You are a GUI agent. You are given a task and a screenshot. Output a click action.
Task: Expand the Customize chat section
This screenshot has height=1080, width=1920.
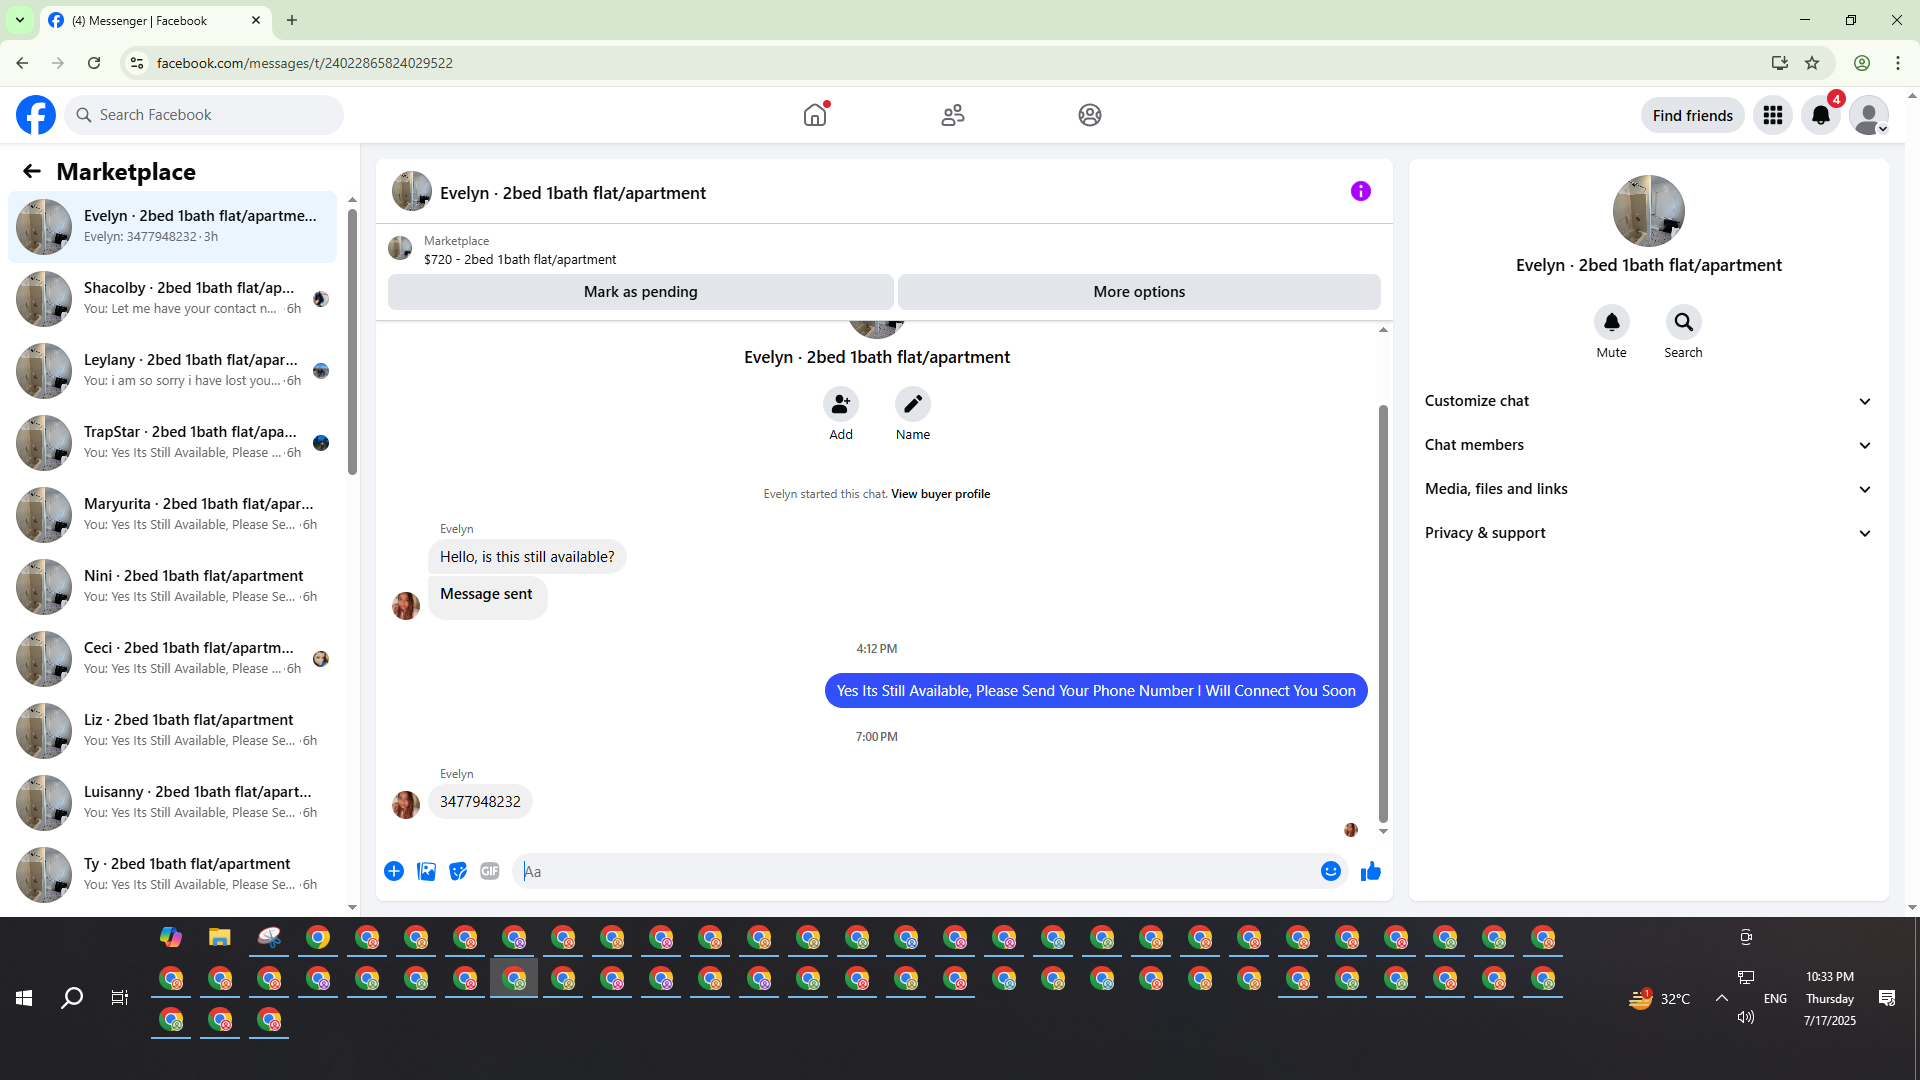click(x=1648, y=401)
